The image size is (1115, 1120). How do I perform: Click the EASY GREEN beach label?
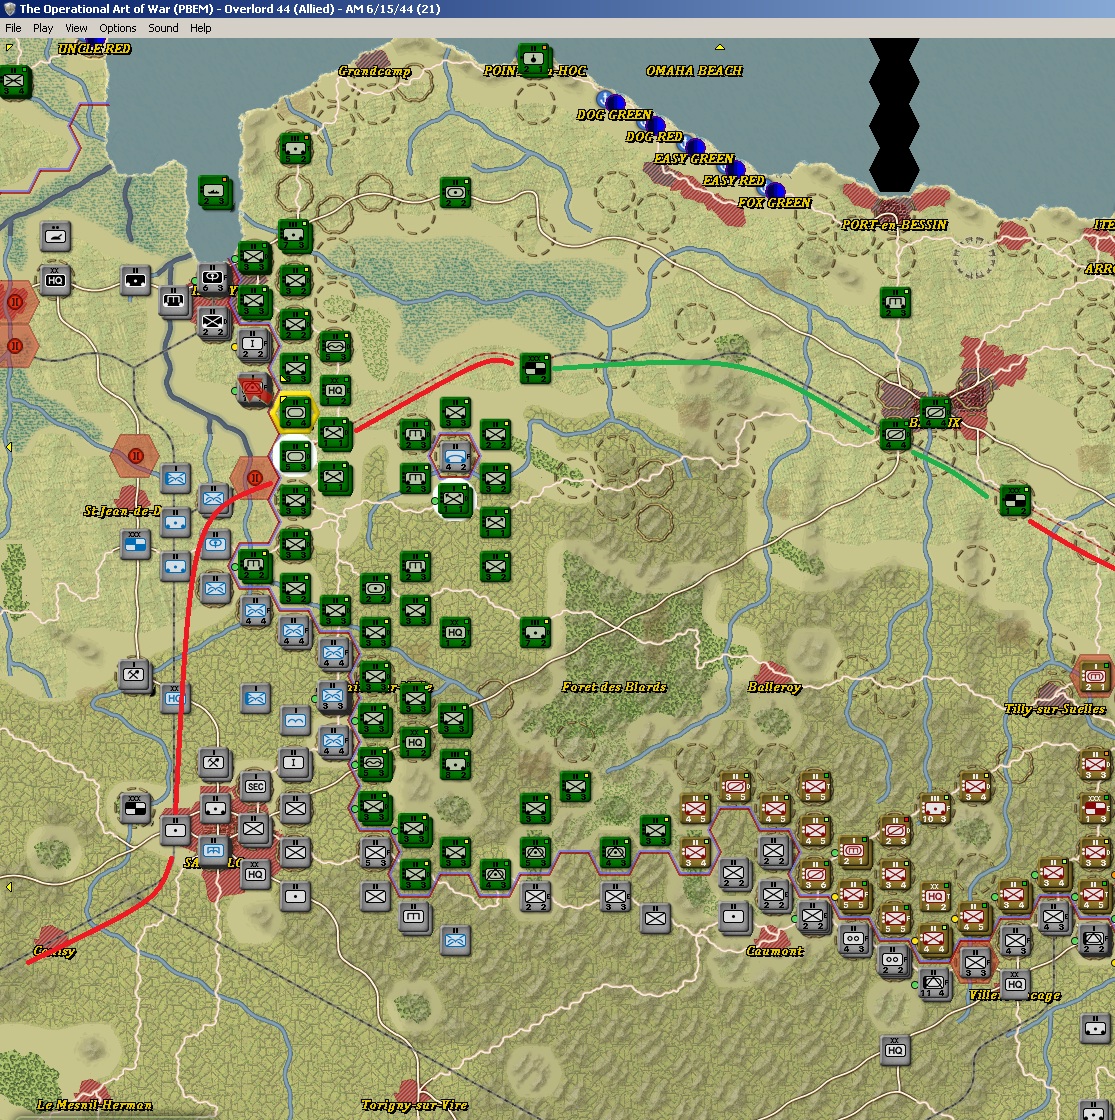tap(694, 159)
